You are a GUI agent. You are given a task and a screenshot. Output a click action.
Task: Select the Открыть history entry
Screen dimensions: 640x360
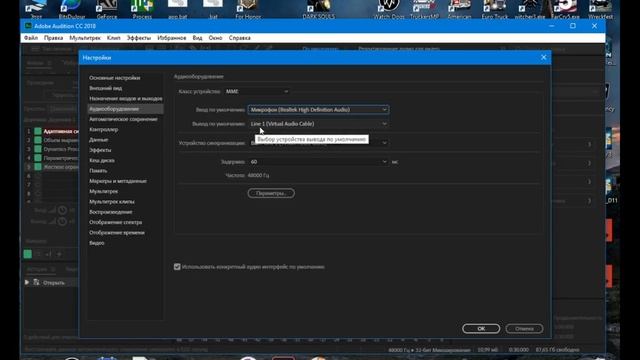tap(53, 282)
